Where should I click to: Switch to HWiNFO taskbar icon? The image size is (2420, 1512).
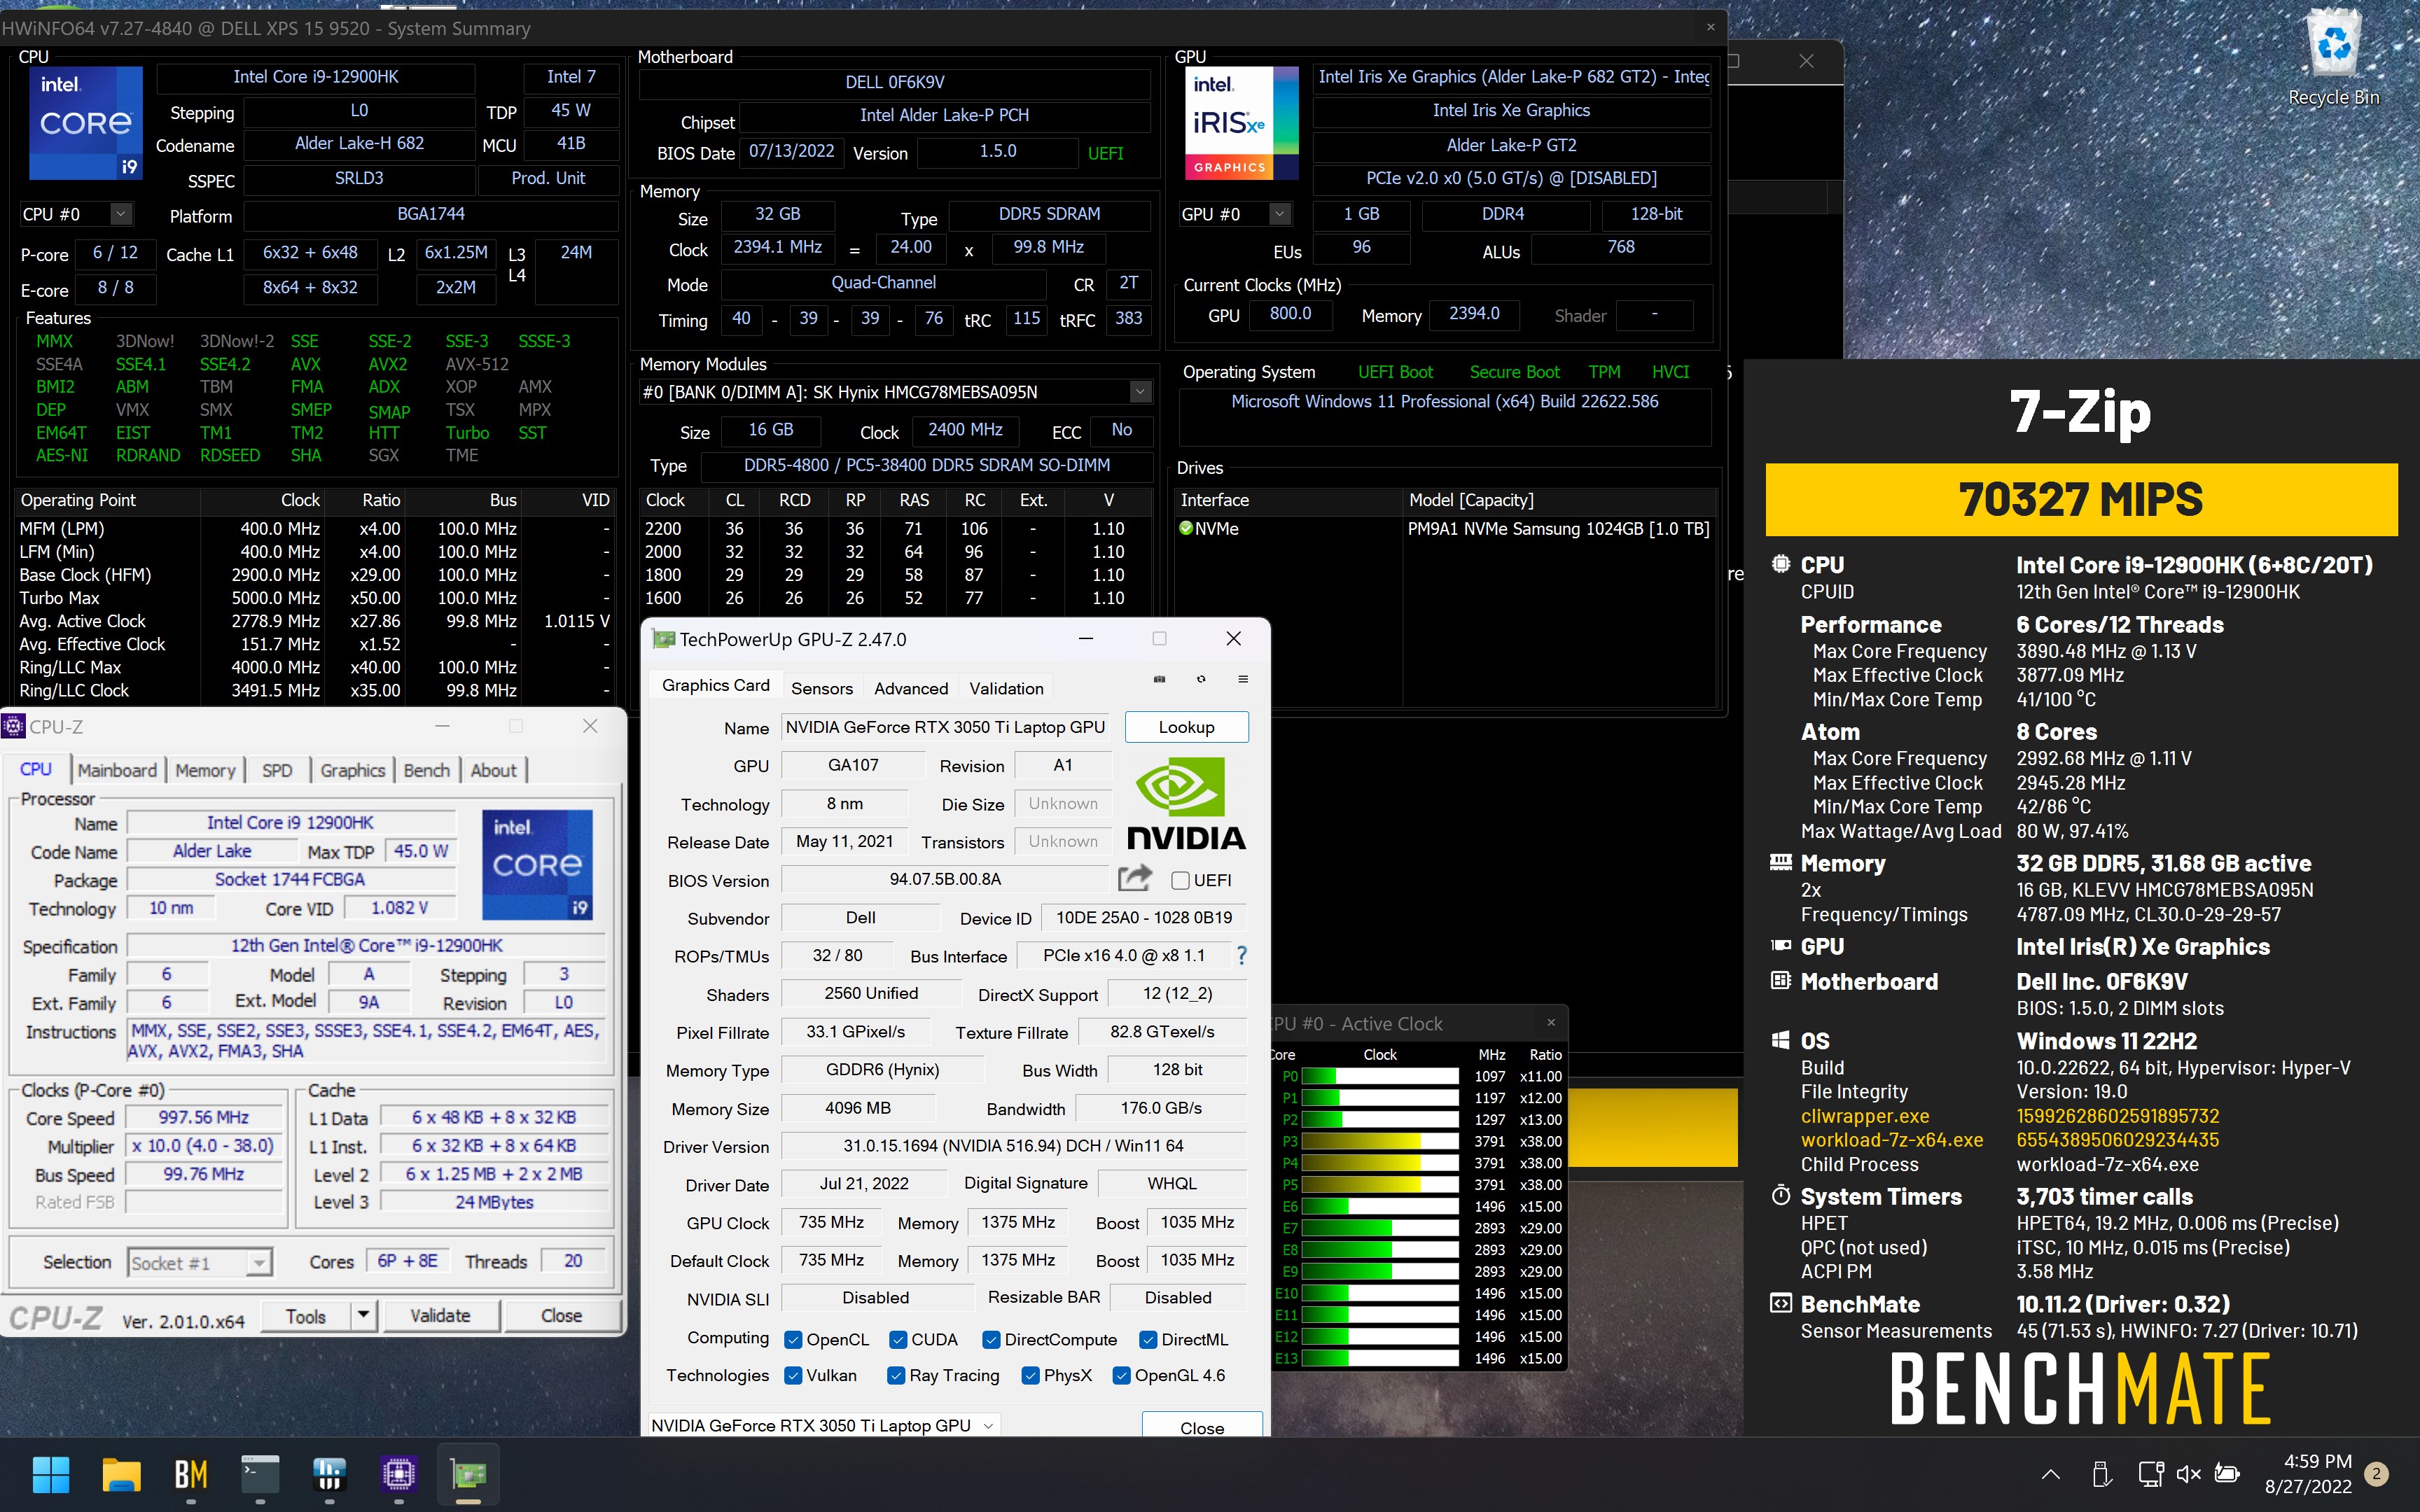point(329,1474)
